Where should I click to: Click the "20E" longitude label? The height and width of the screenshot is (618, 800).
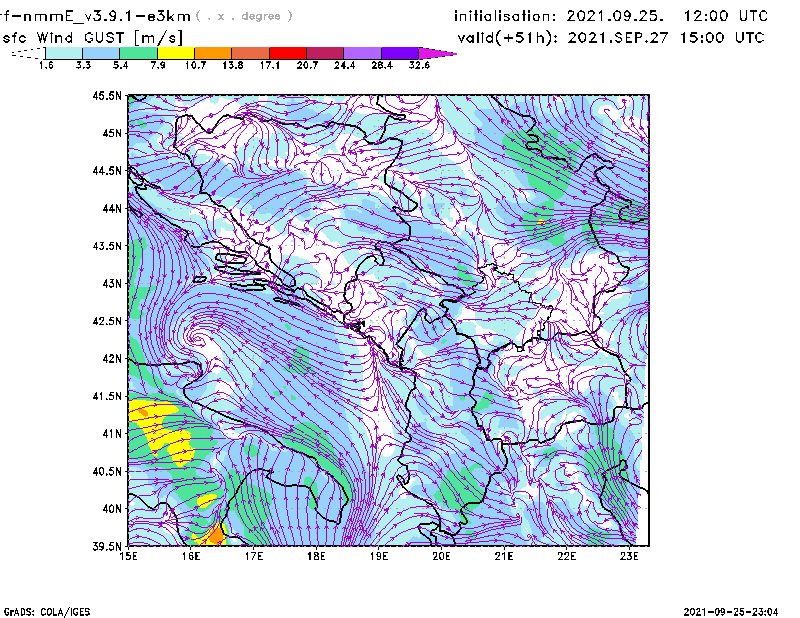(441, 556)
